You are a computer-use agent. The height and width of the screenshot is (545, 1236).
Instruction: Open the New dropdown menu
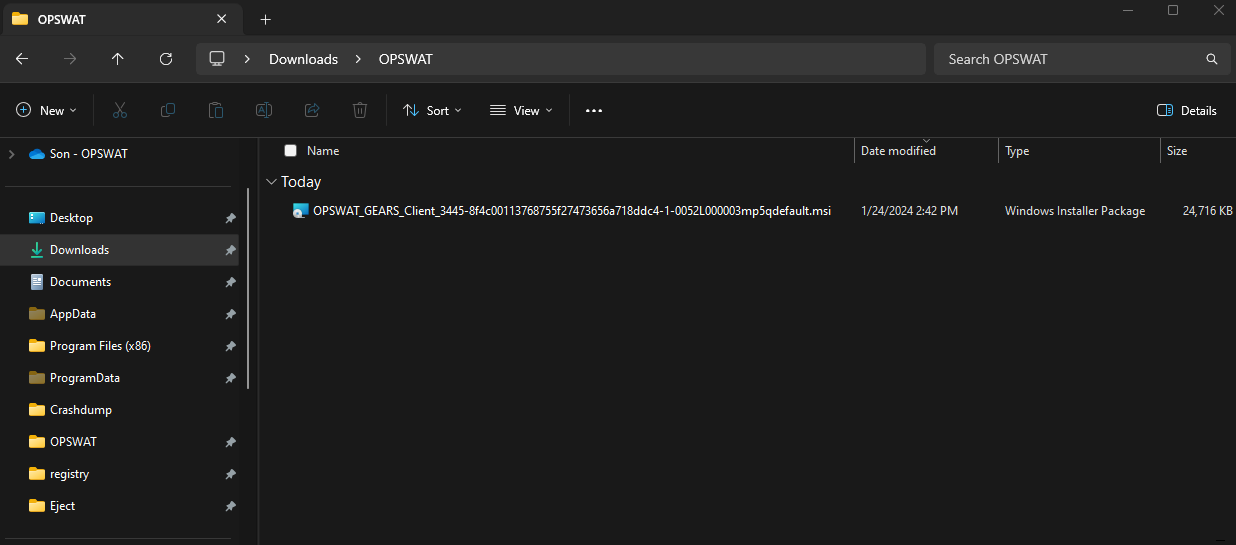point(47,110)
